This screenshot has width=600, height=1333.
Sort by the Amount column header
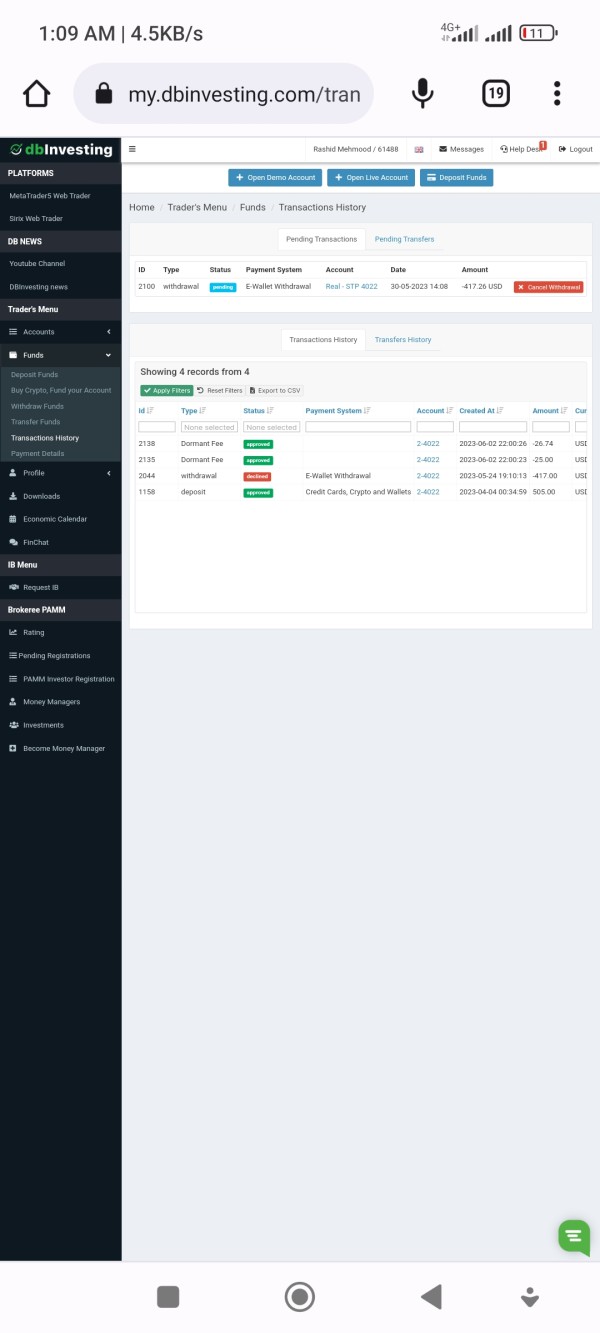[x=550, y=410]
